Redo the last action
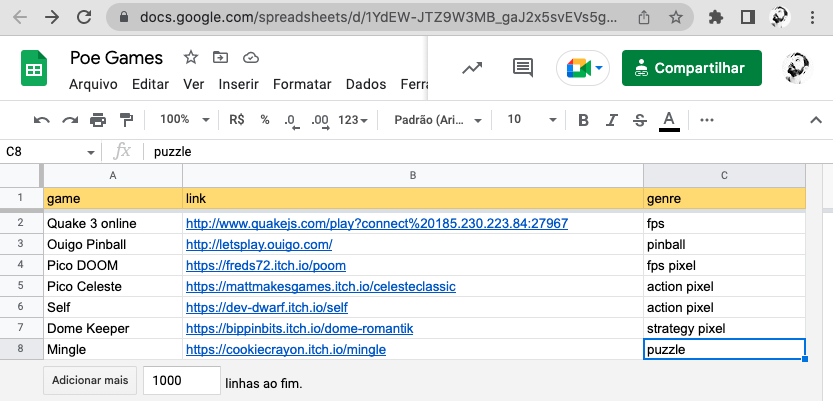 point(70,120)
